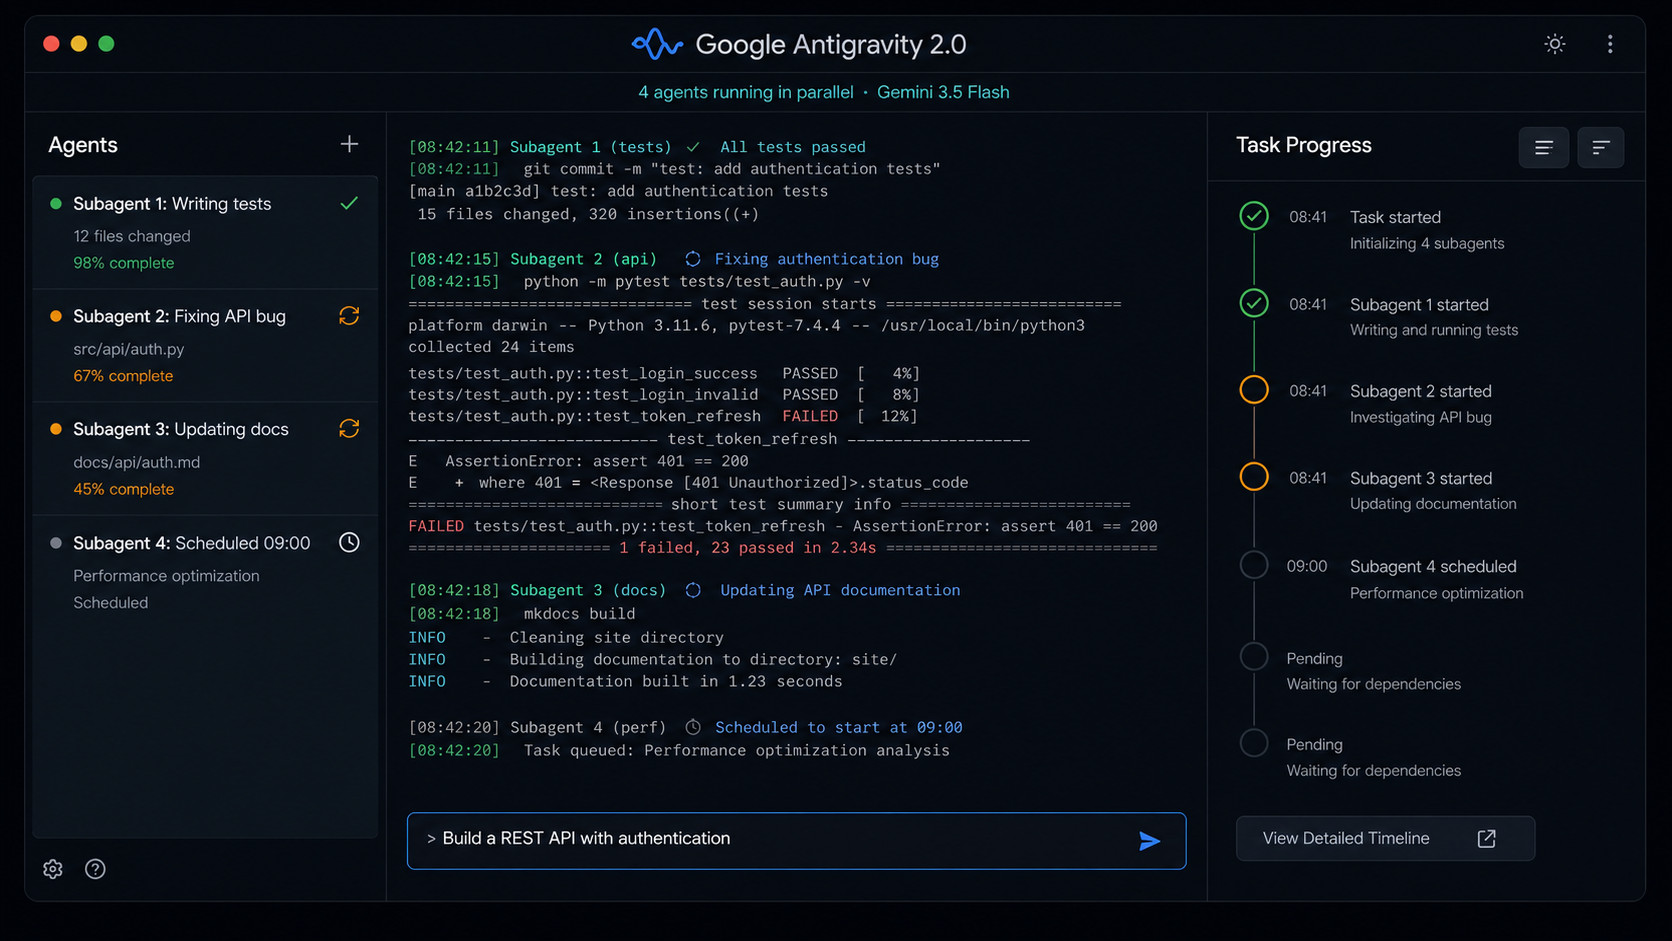Click Subagent 4 clock schedule icon
1672x941 pixels.
[x=349, y=543]
